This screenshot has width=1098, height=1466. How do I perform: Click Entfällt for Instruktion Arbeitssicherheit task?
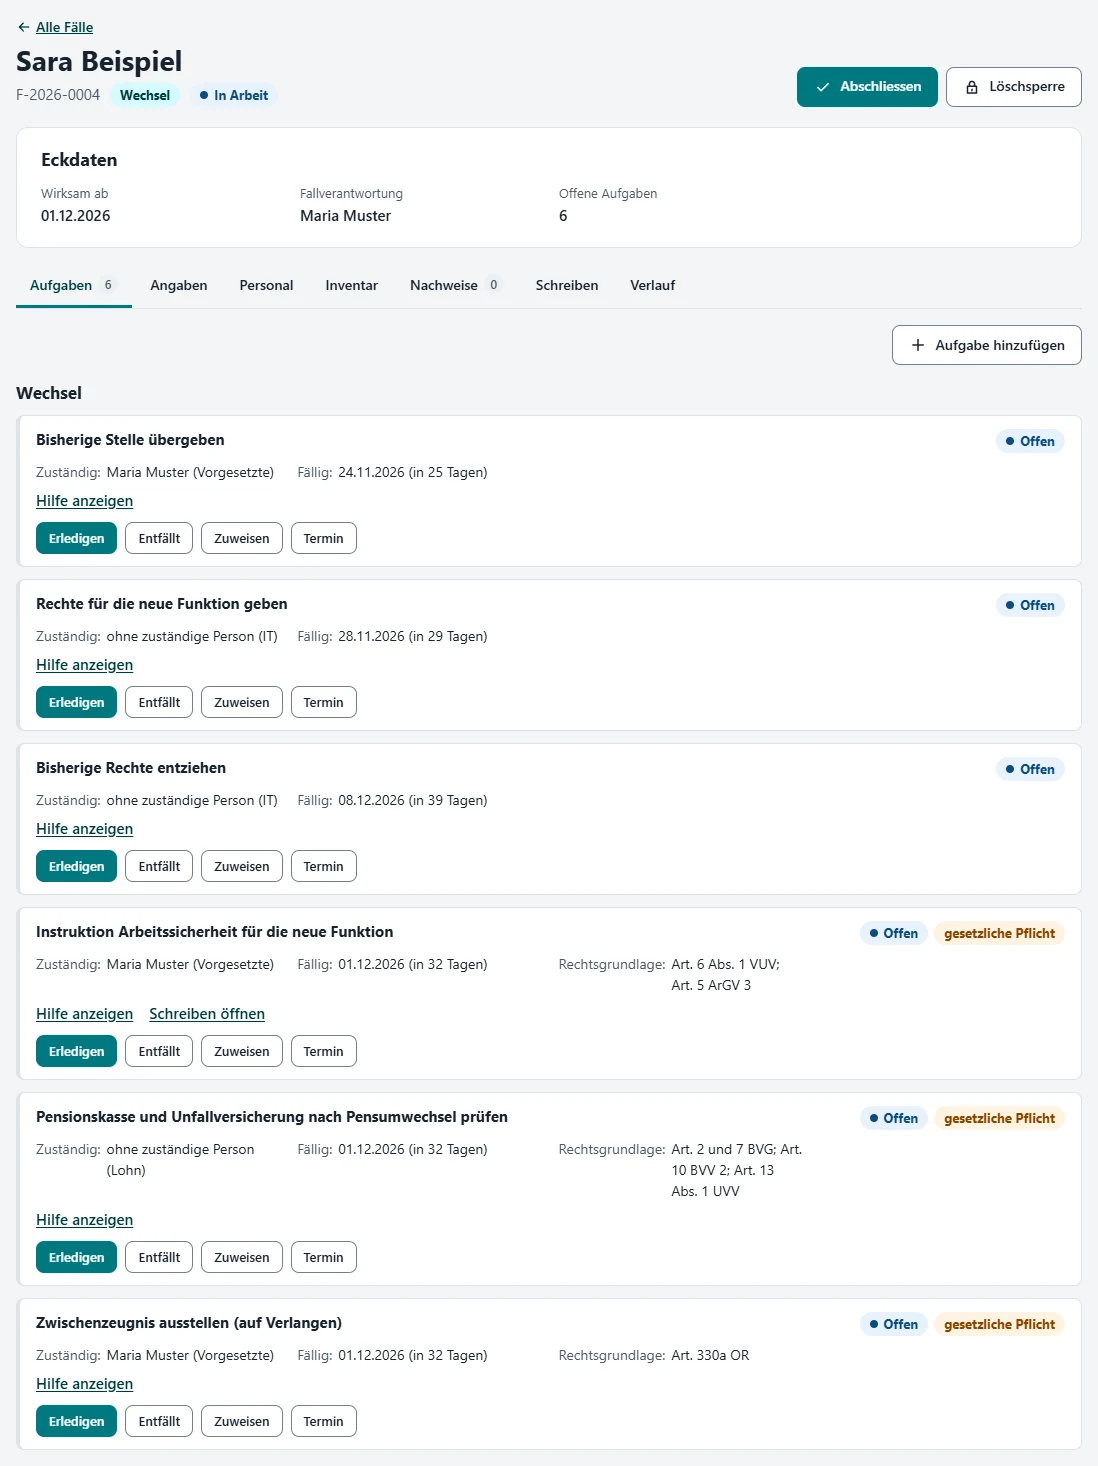pos(159,1051)
